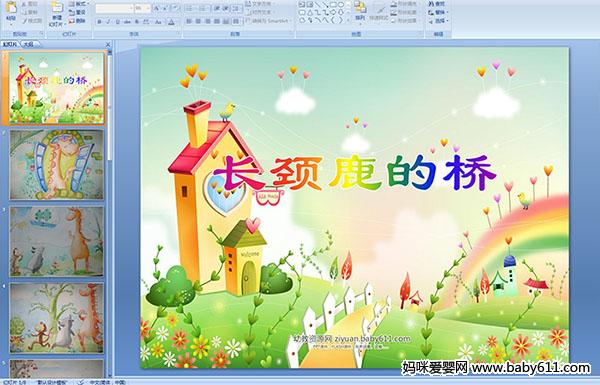Select the second slide thumbnail
Viewport: 600px width, 385px height.
click(57, 165)
